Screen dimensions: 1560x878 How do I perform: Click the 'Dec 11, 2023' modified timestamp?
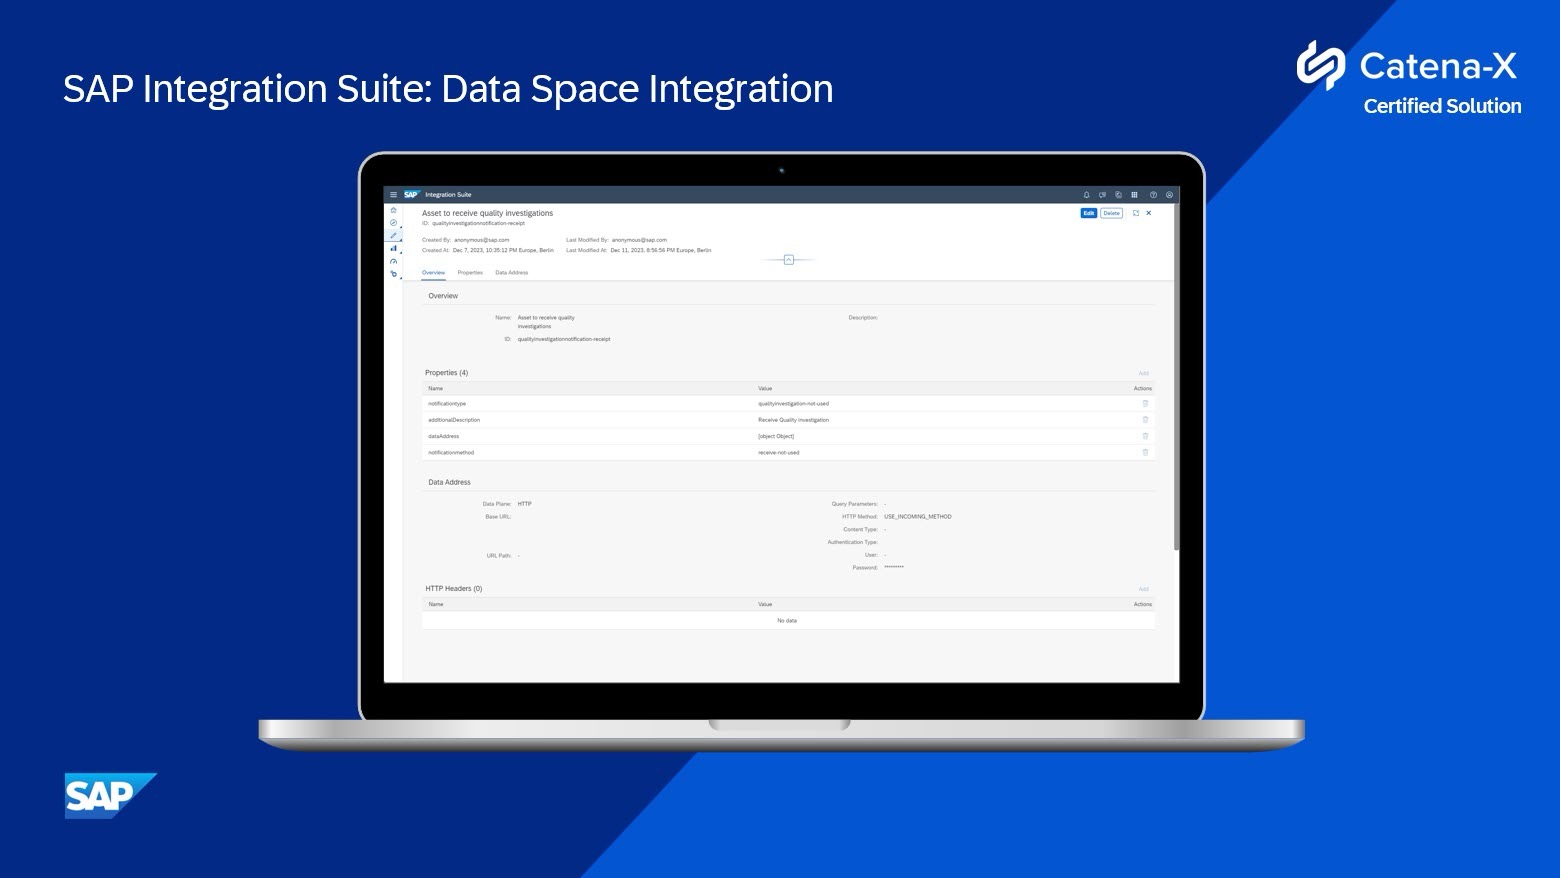point(661,250)
